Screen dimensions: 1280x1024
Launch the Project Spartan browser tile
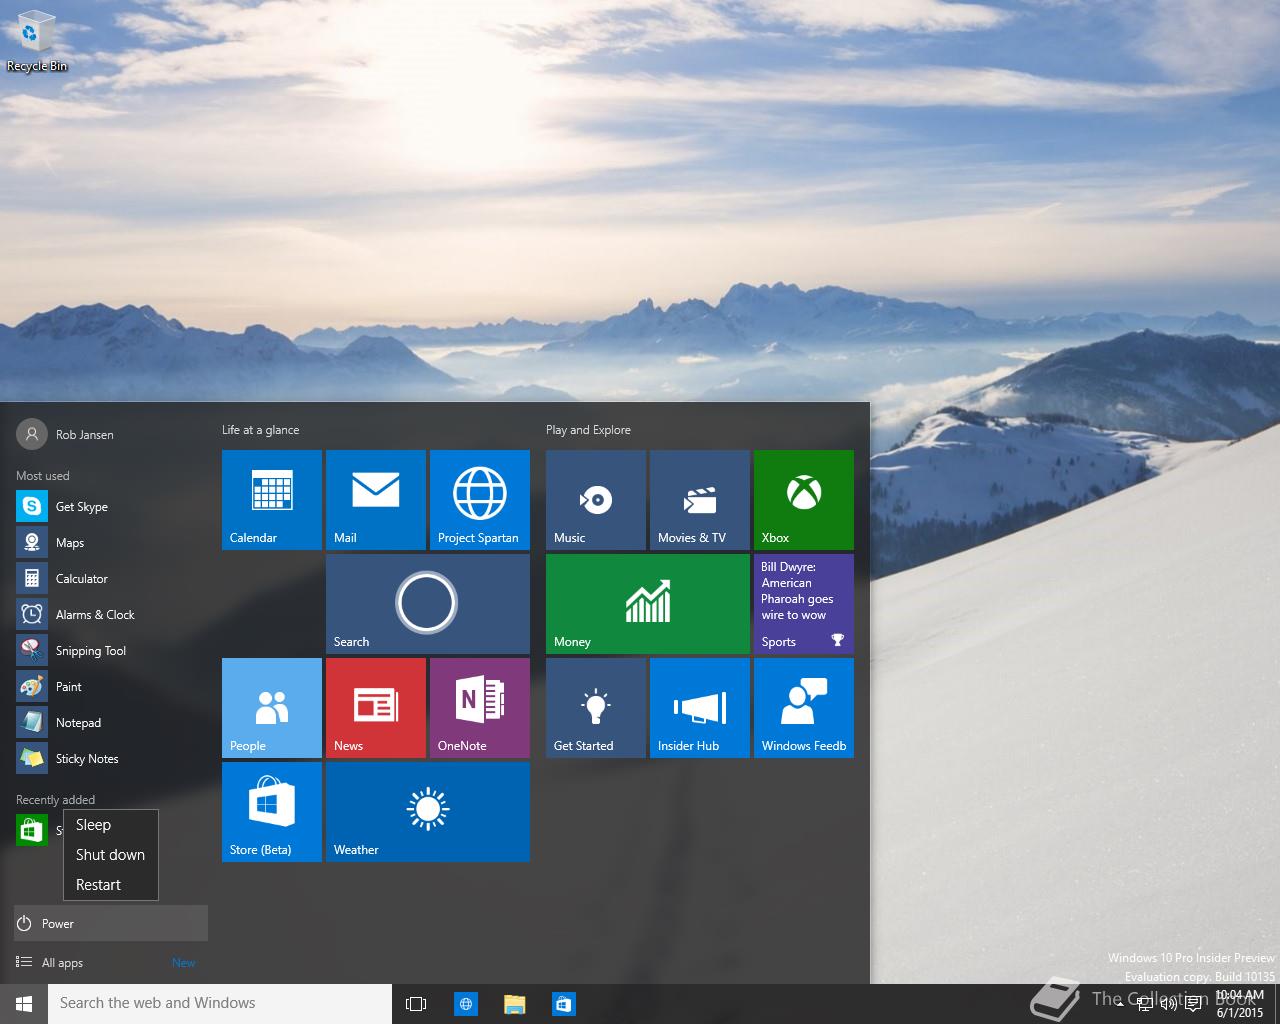(x=480, y=500)
